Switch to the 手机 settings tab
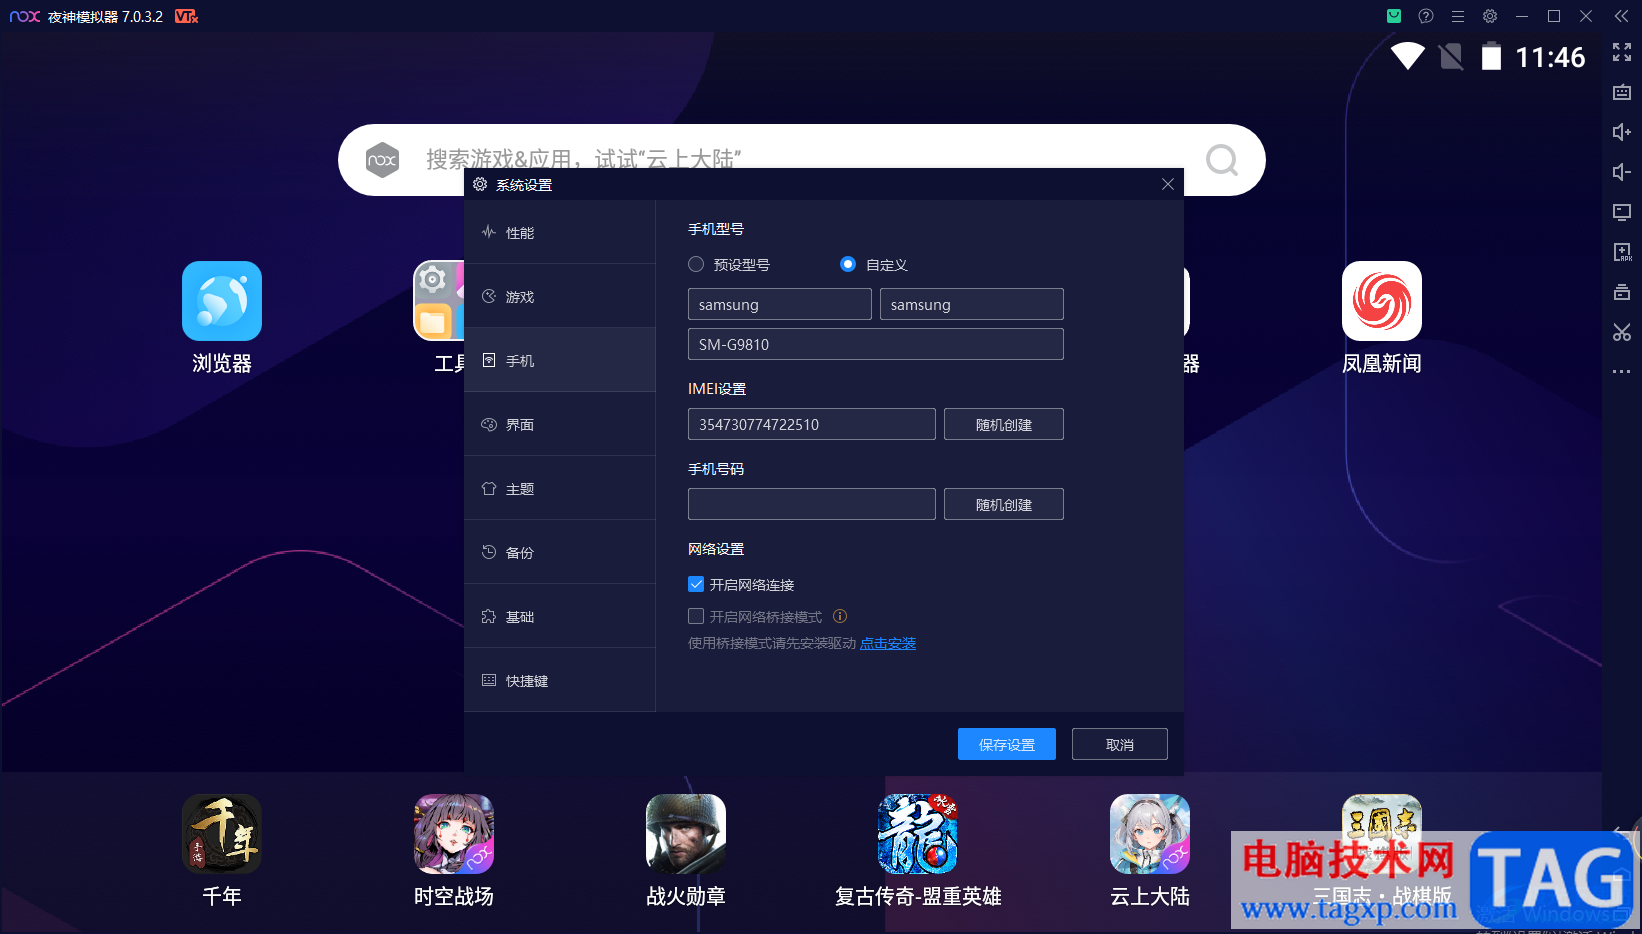The width and height of the screenshot is (1642, 934). (560, 360)
